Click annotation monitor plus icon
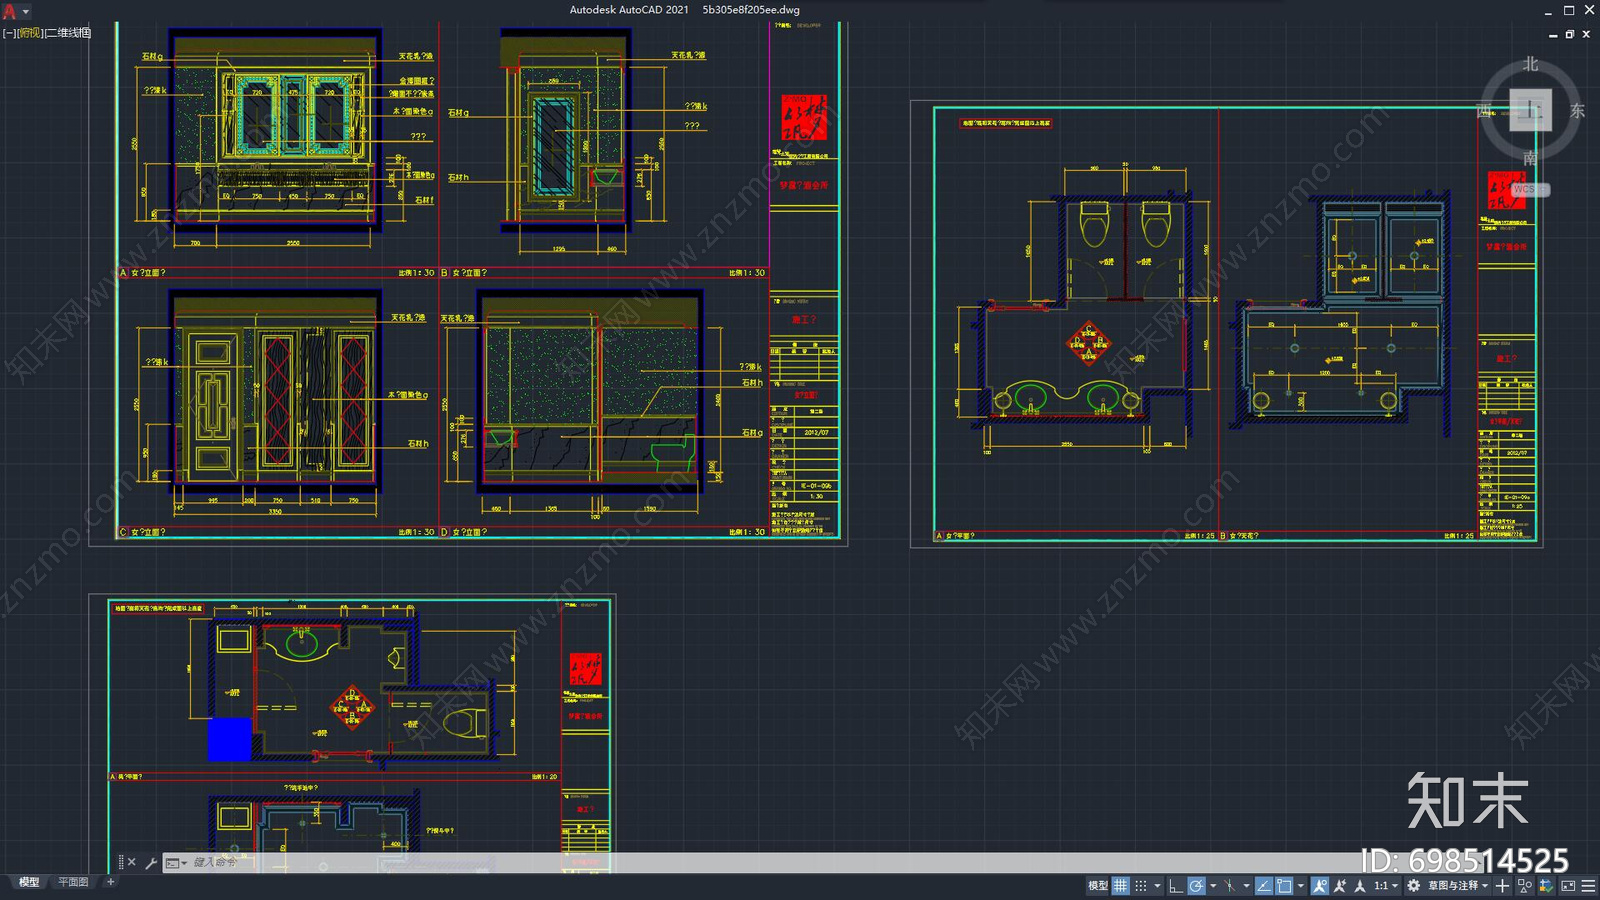This screenshot has width=1600, height=900. pyautogui.click(x=1502, y=886)
